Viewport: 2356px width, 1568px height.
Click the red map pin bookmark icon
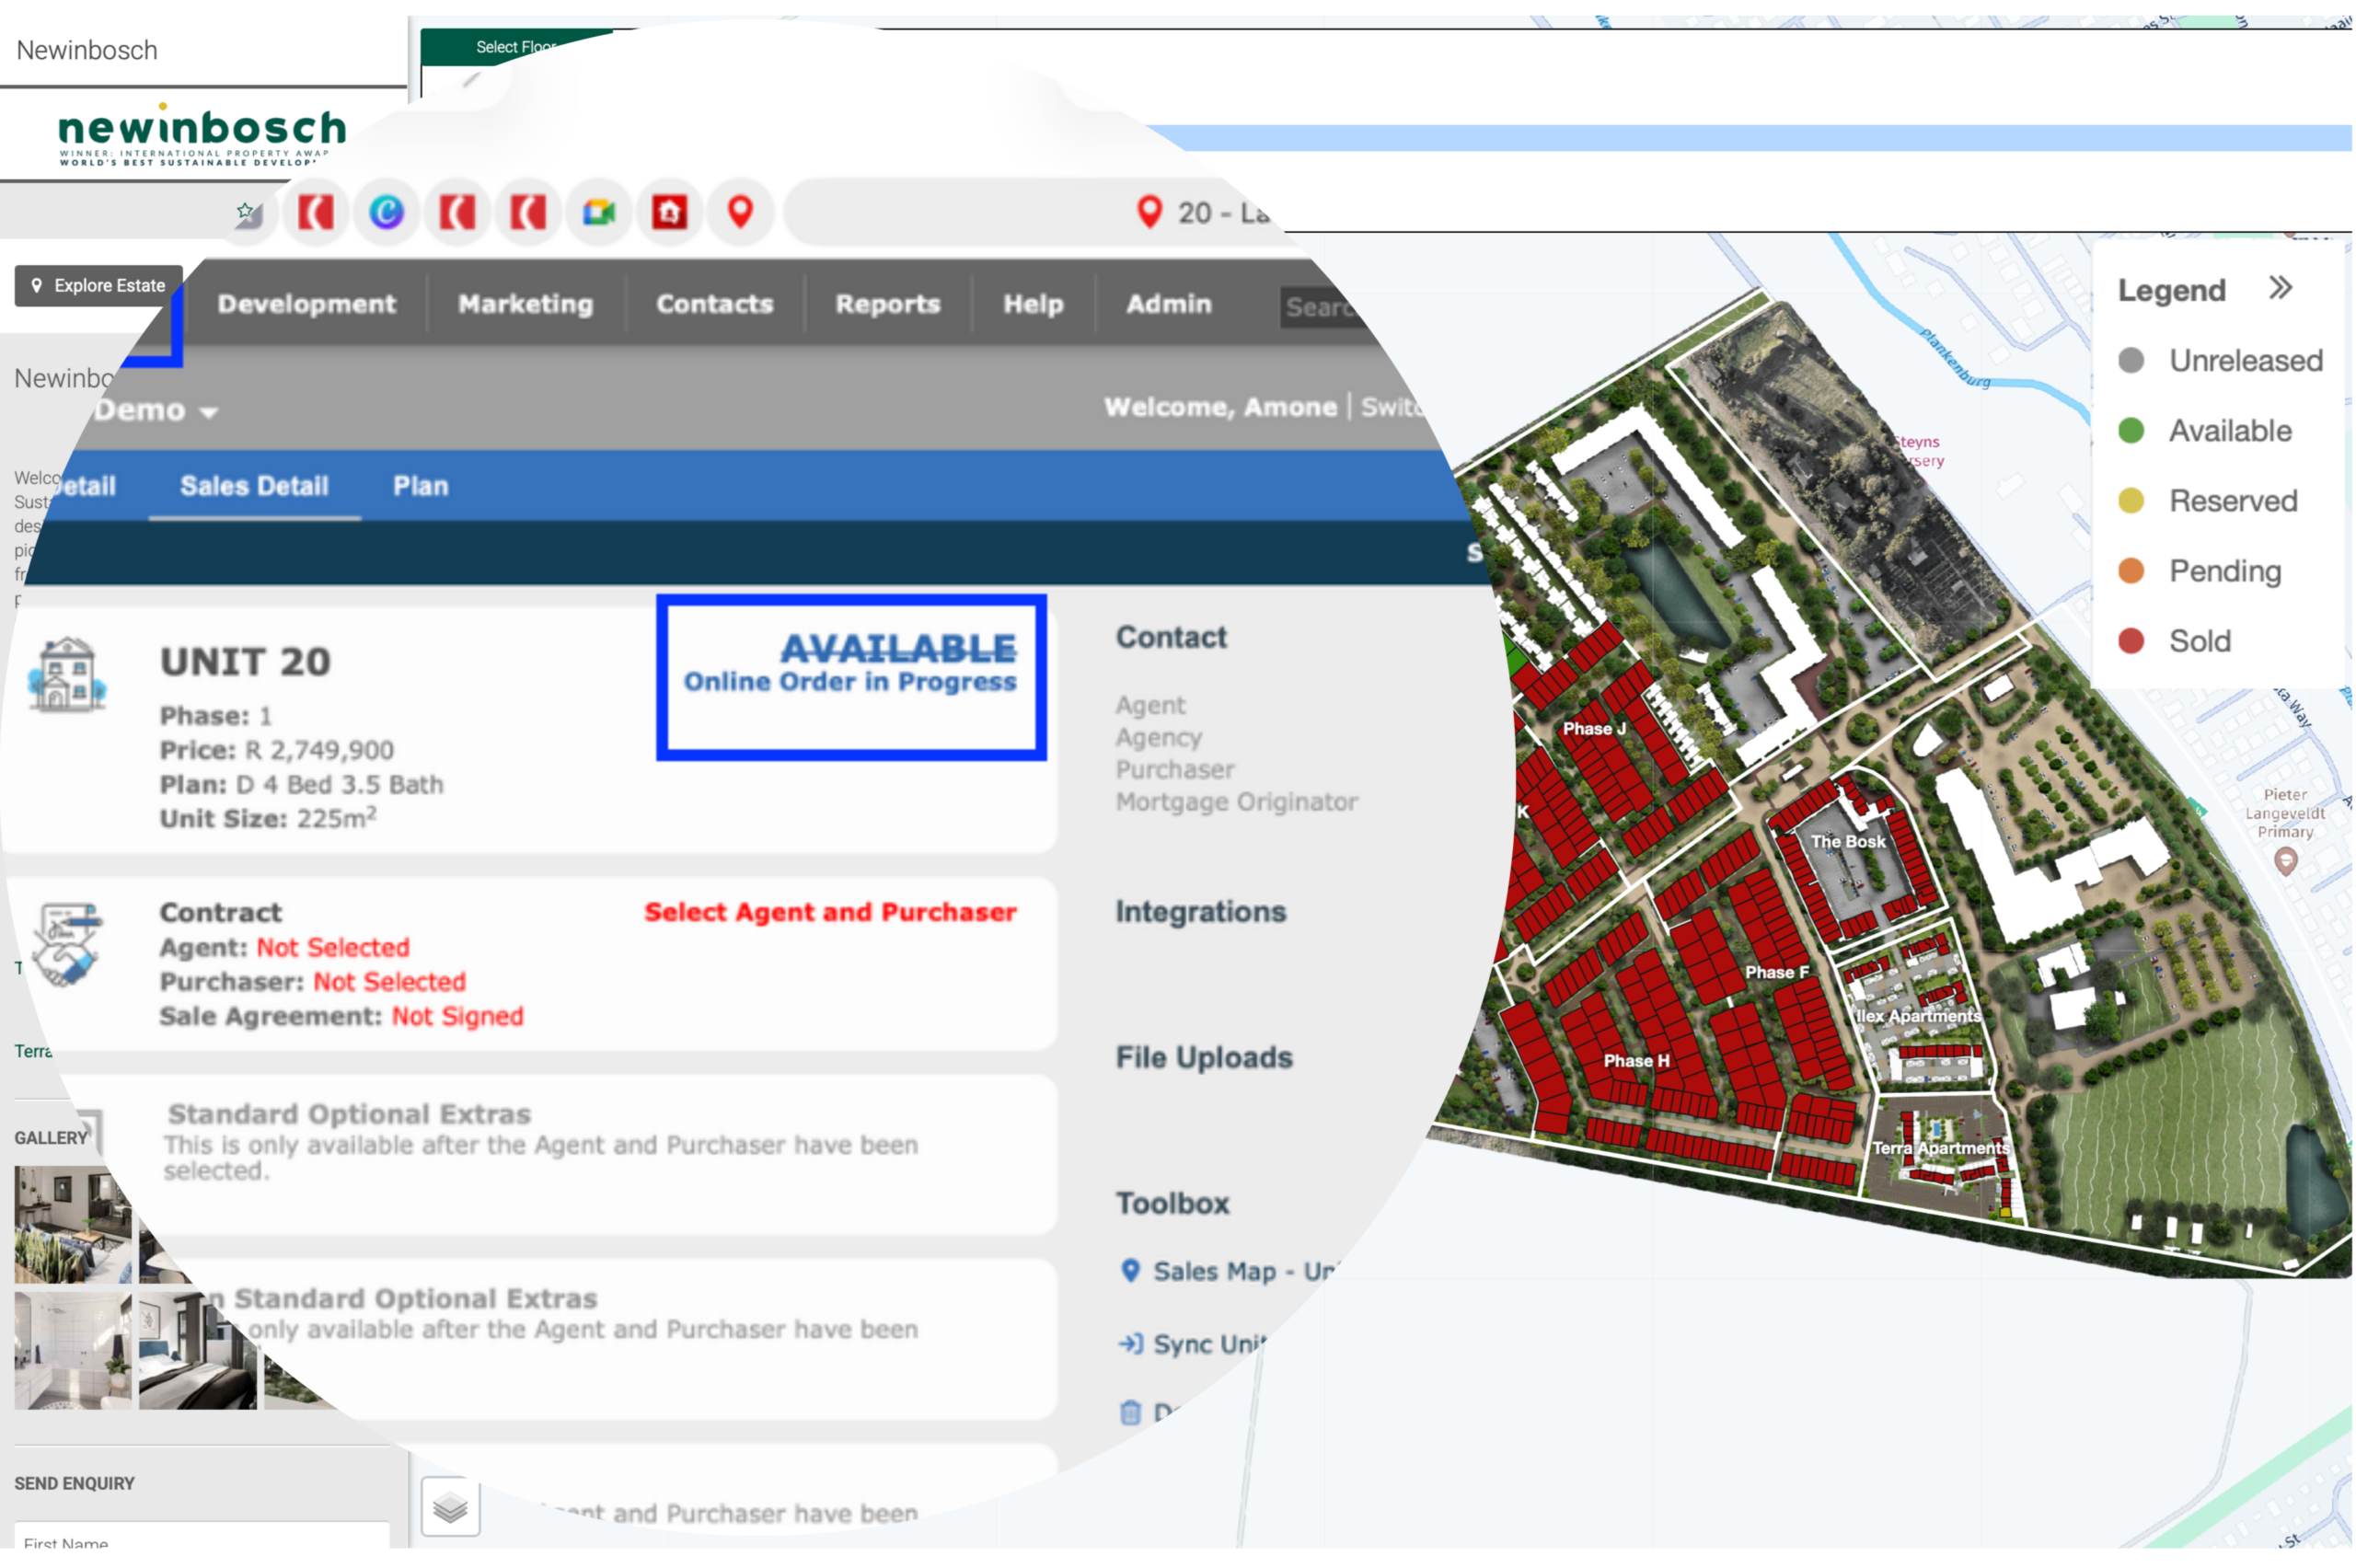point(741,212)
